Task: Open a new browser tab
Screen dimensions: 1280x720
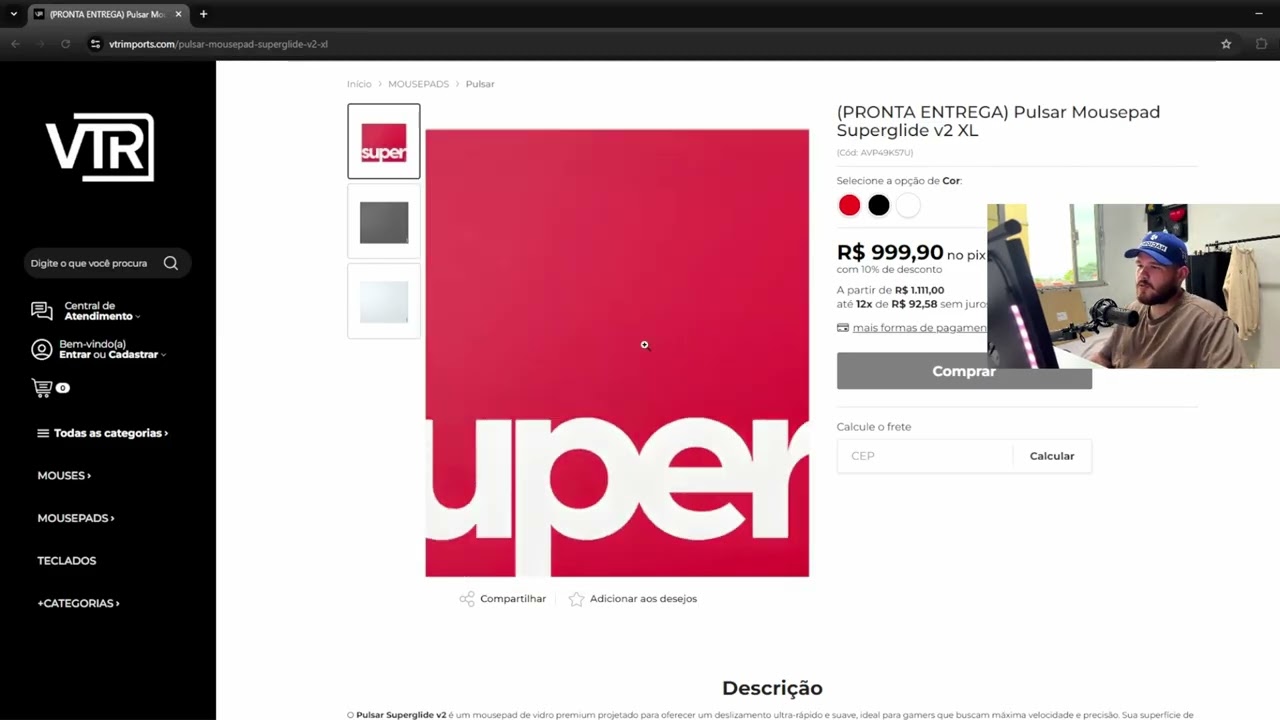Action: [x=203, y=14]
